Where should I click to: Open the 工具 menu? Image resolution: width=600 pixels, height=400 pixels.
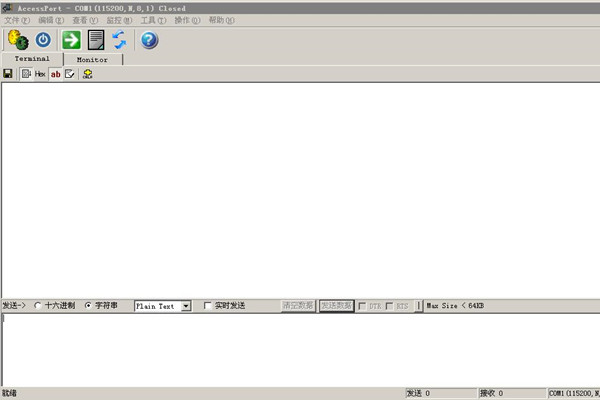pyautogui.click(x=153, y=20)
